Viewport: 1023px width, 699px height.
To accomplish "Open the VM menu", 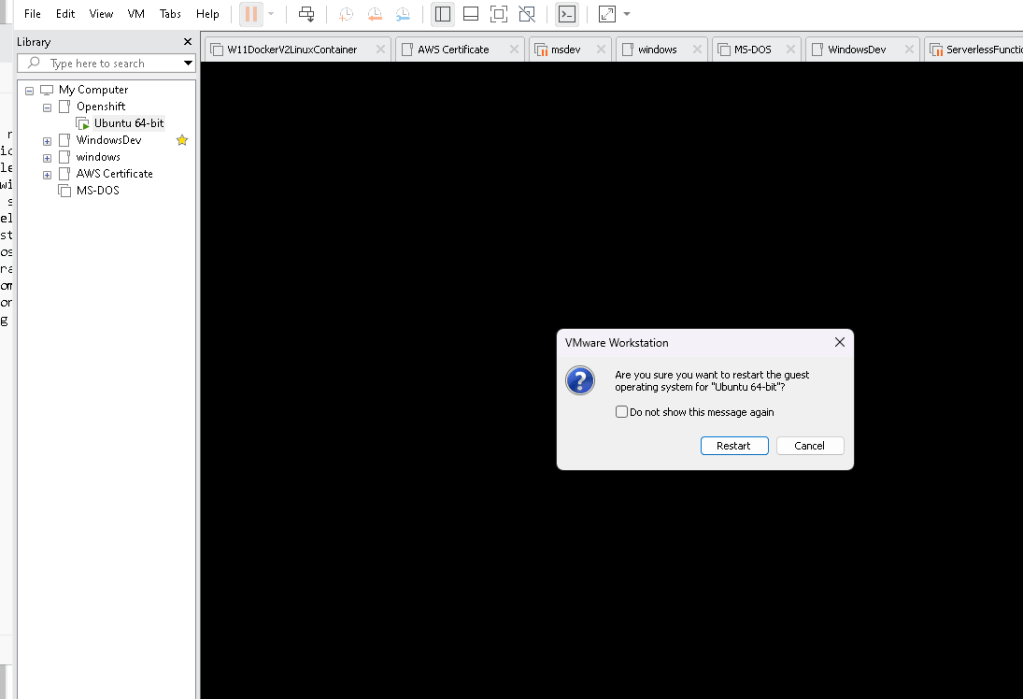I will (x=136, y=14).
